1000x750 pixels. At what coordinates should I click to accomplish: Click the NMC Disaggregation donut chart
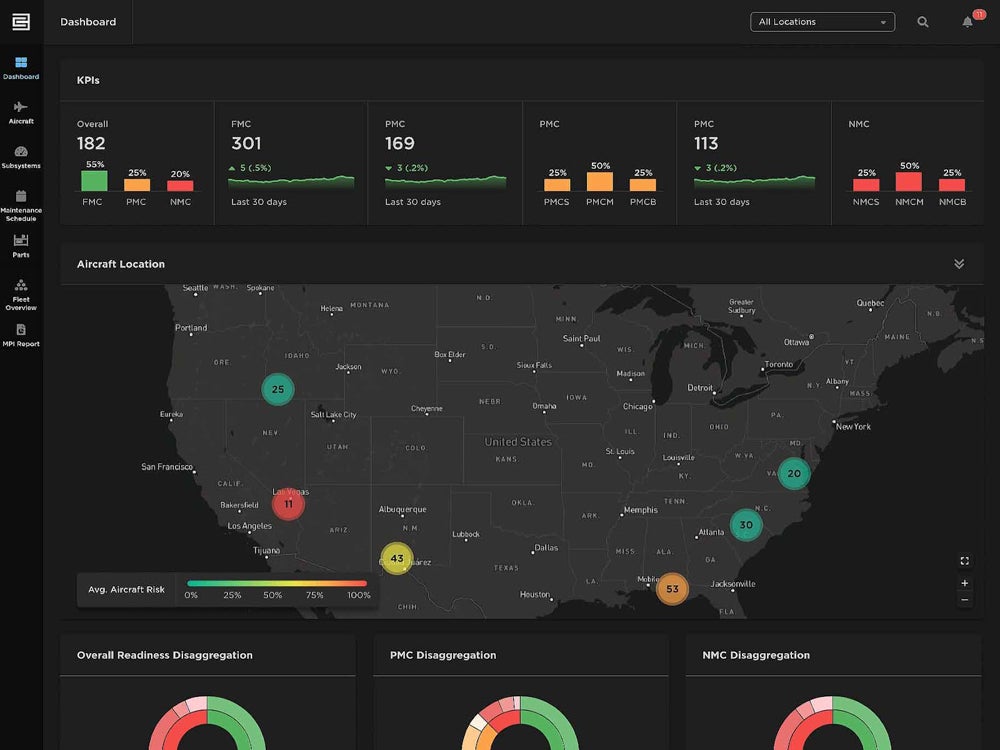832,723
